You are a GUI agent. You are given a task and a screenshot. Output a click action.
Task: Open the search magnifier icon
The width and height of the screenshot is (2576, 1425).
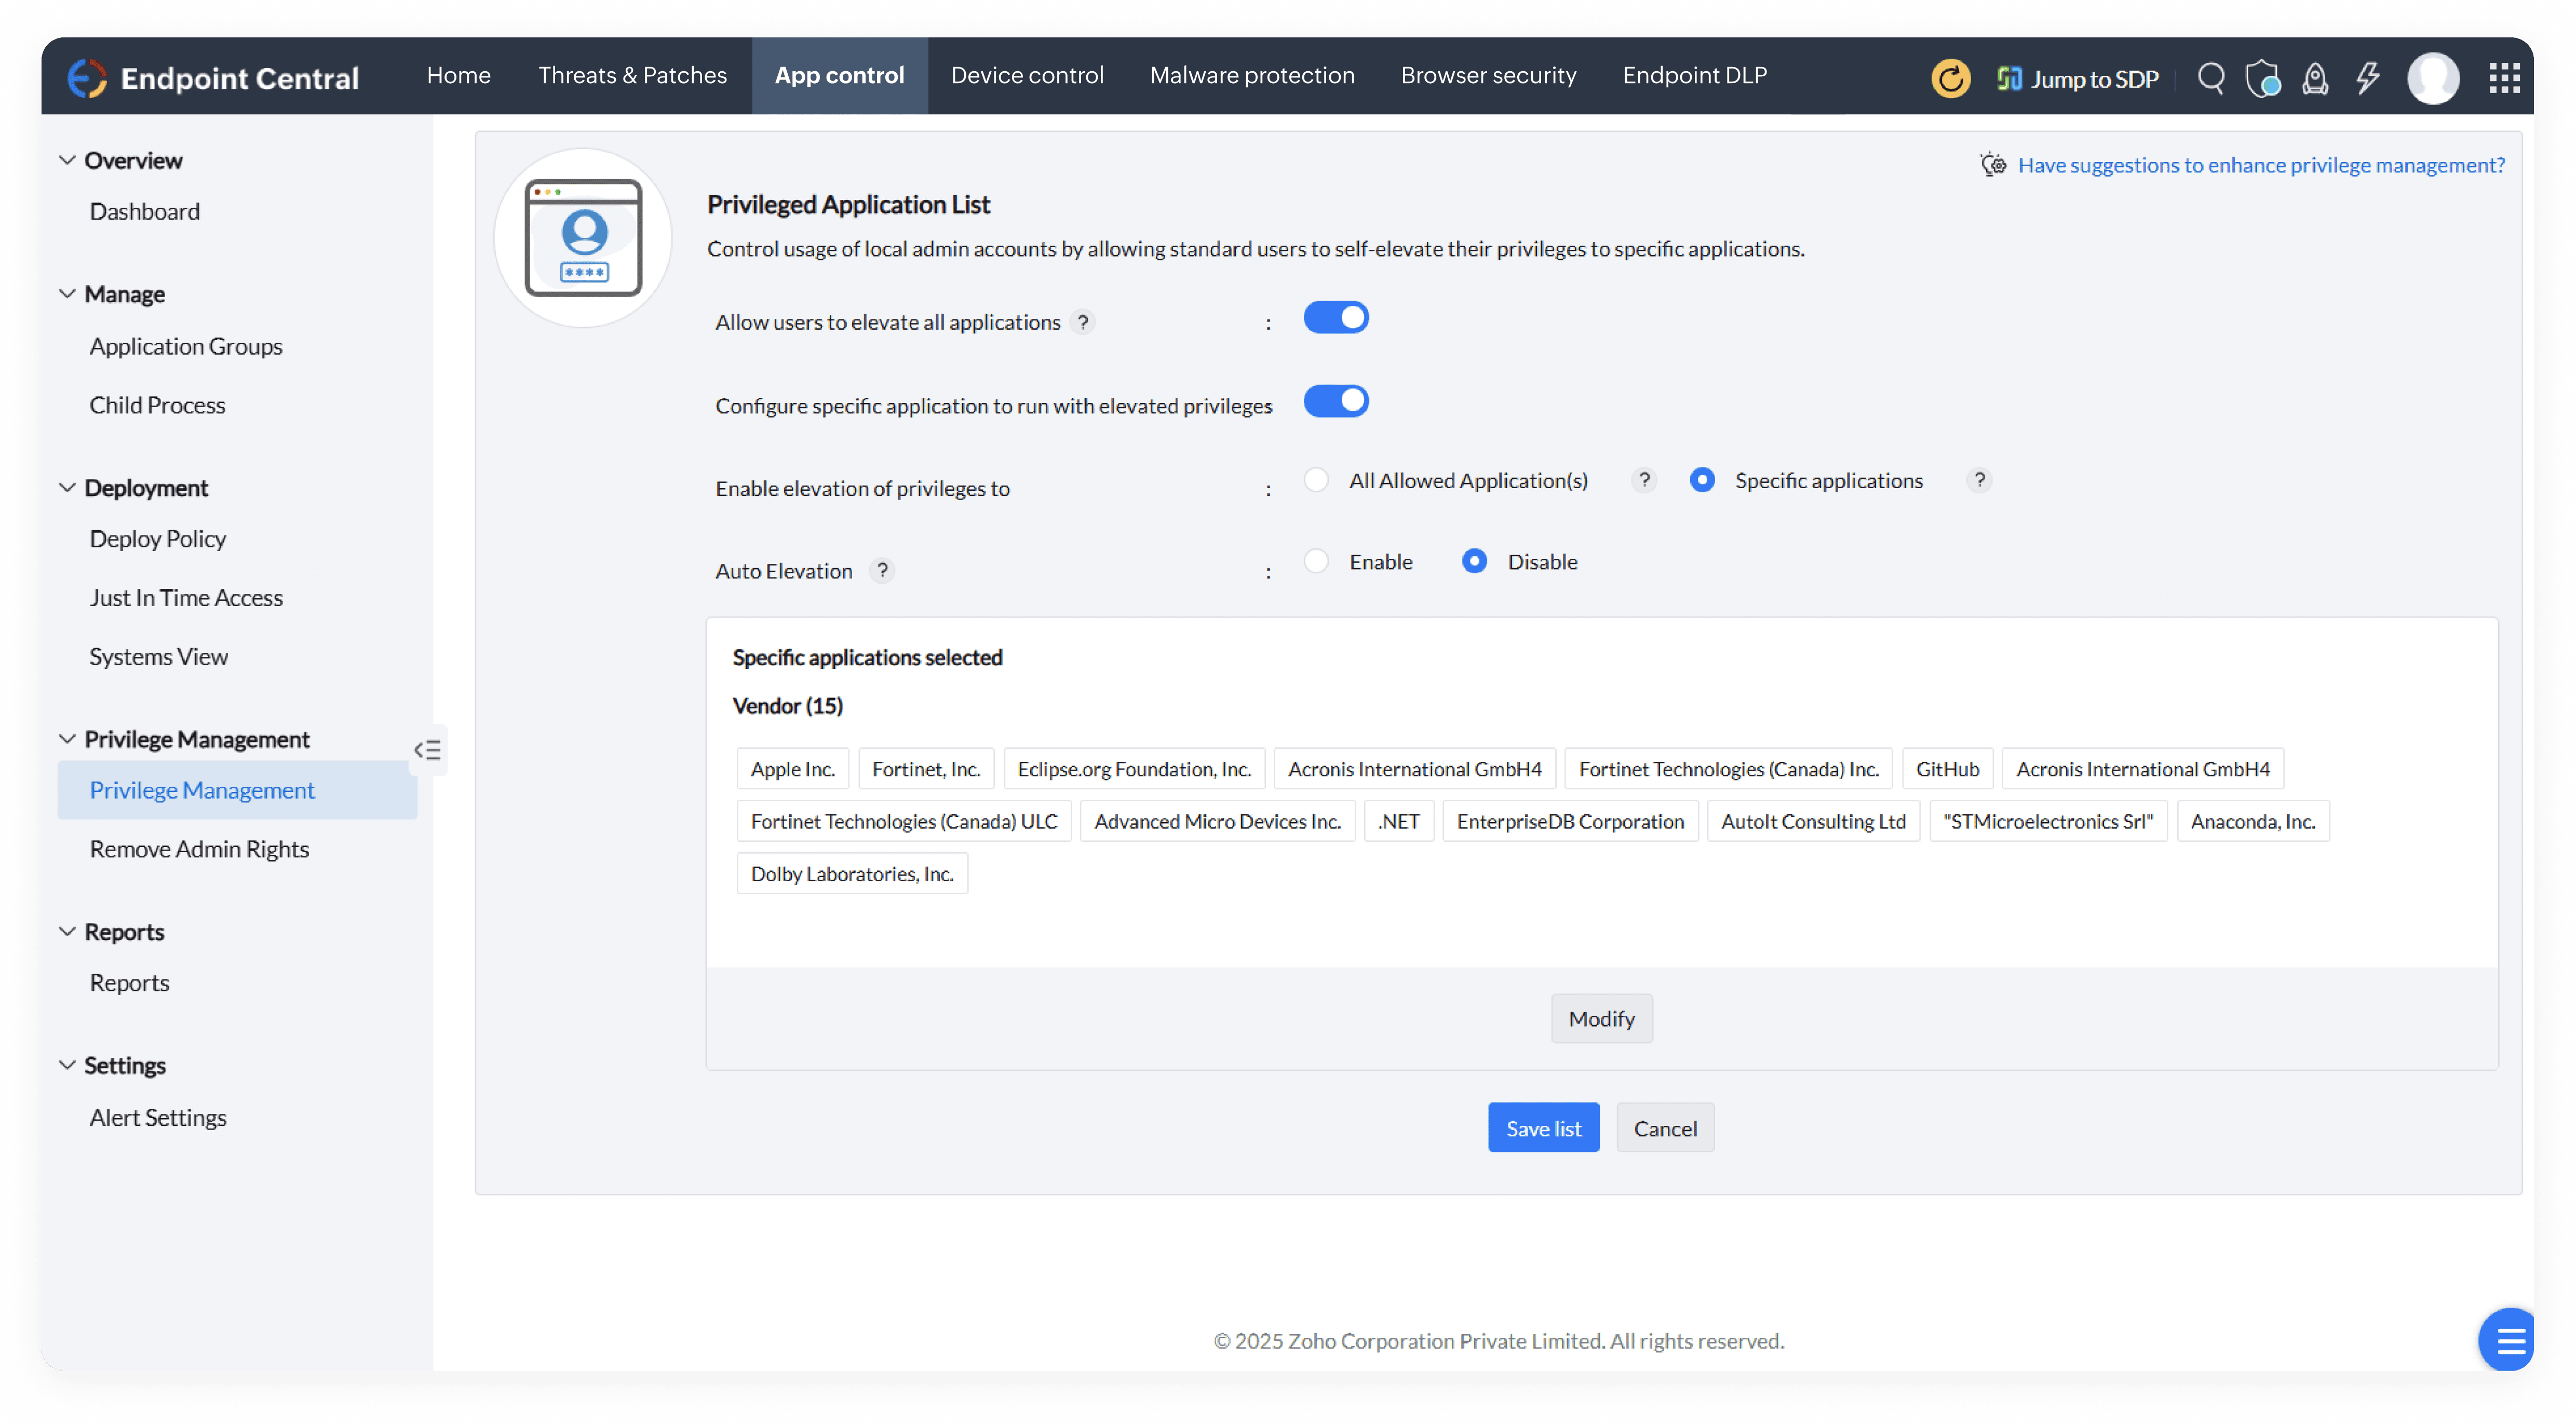[2210, 78]
